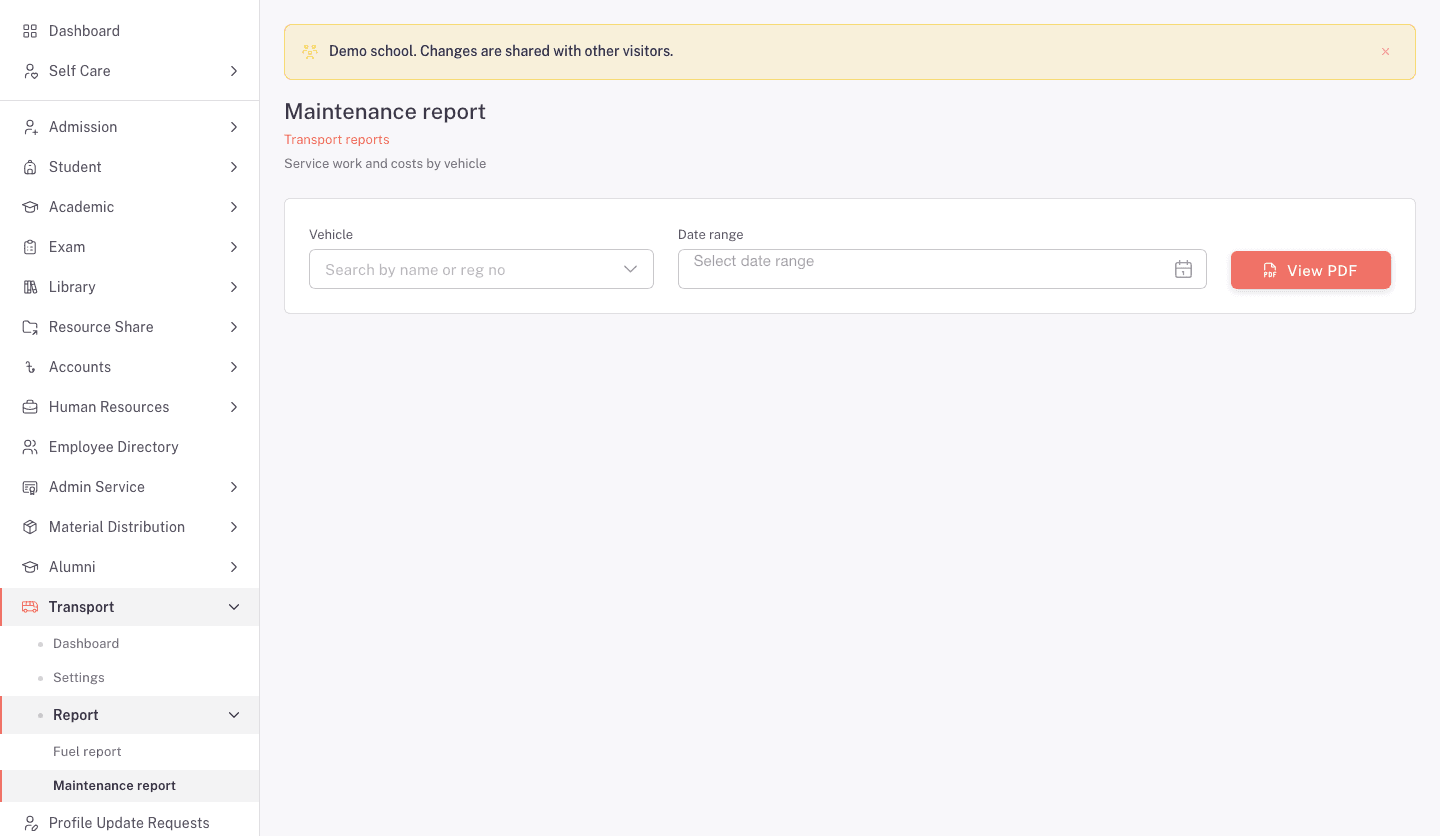Click the Select date range input
1440x836 pixels.
(x=942, y=269)
